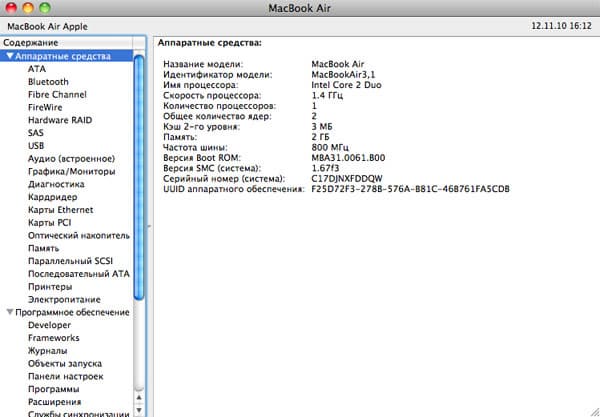Viewport: 600px width, 417px height.
Task: Open Аудио (встроенное) section
Action: [72, 159]
